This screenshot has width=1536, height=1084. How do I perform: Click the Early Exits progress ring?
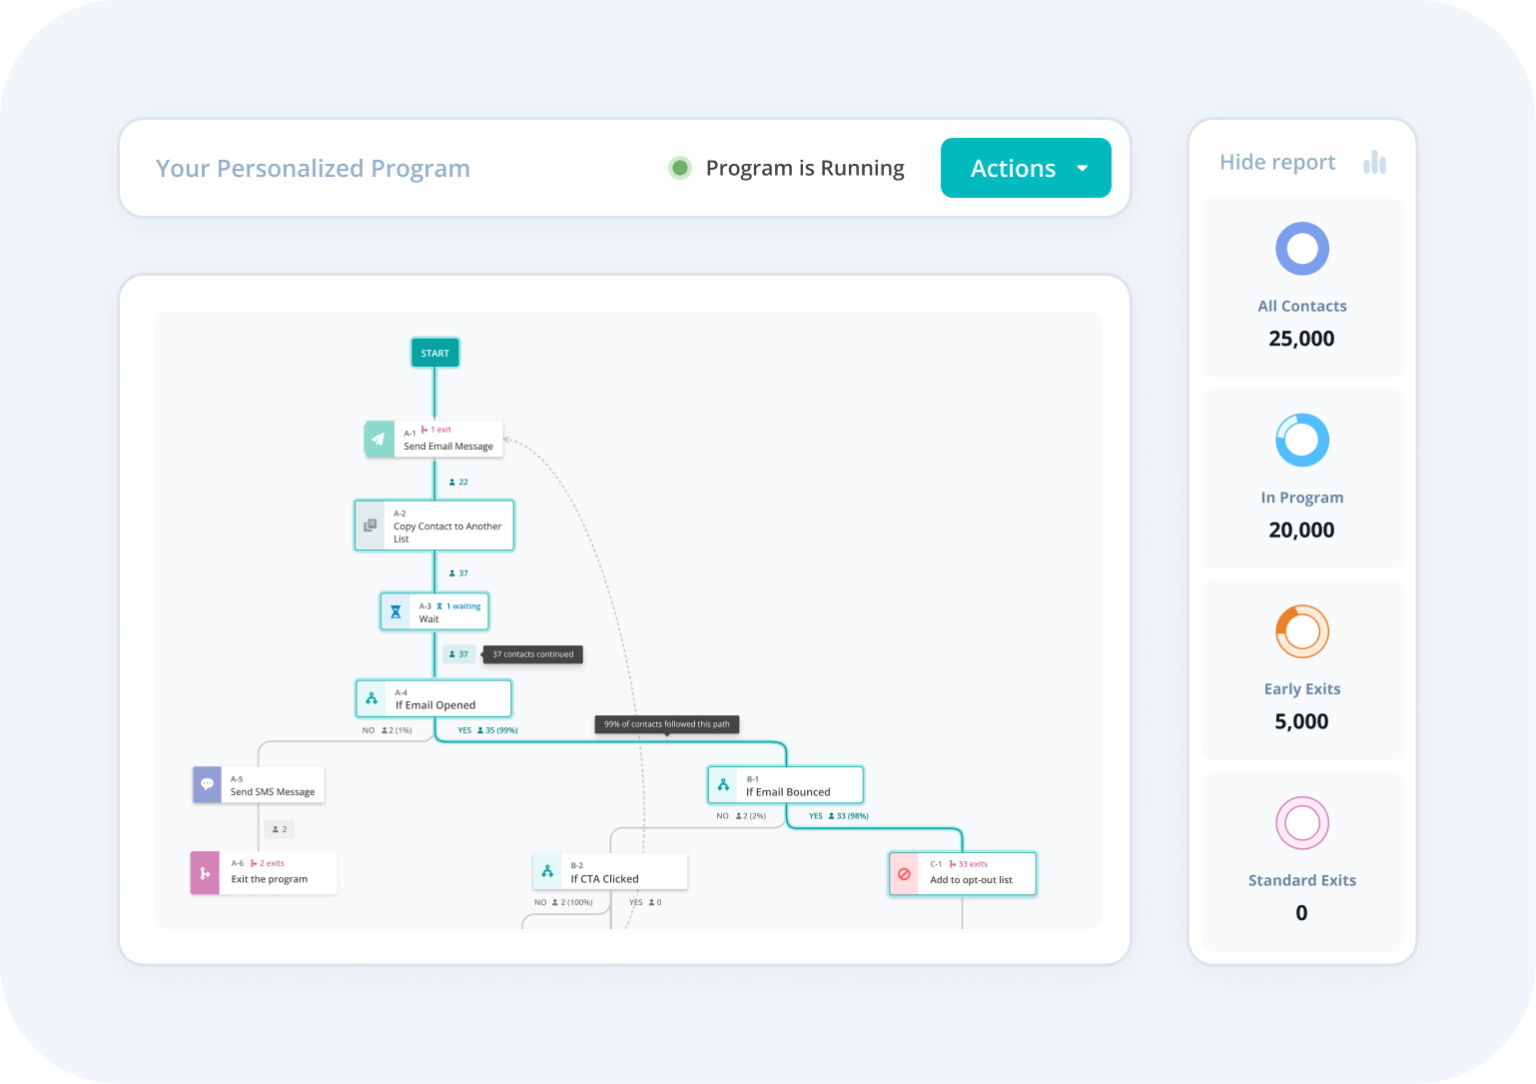tap(1301, 631)
